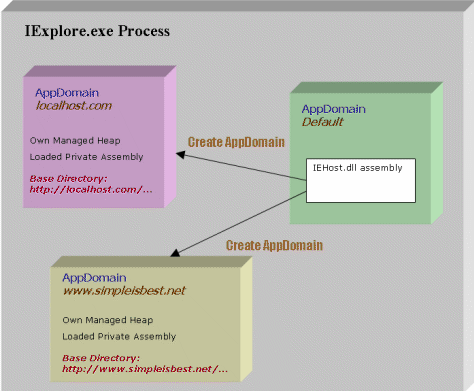Click the IExplore.exe Process title

point(97,31)
